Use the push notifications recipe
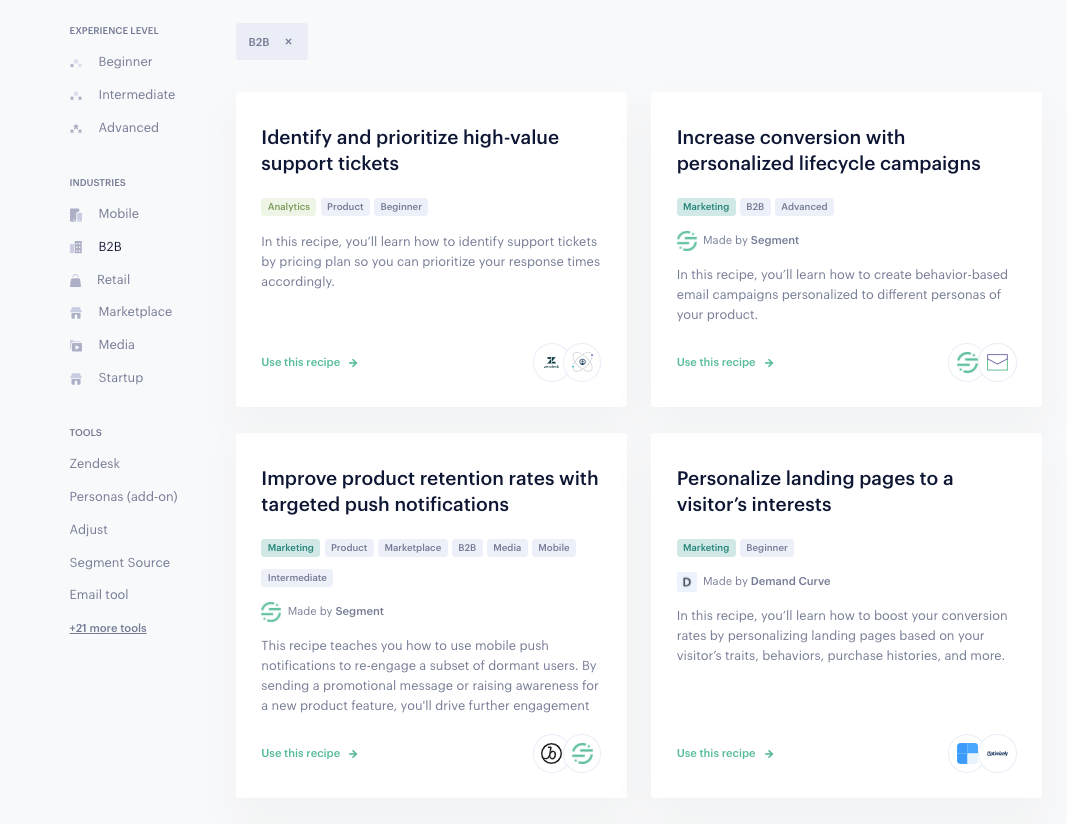This screenshot has width=1067, height=824. coord(310,753)
